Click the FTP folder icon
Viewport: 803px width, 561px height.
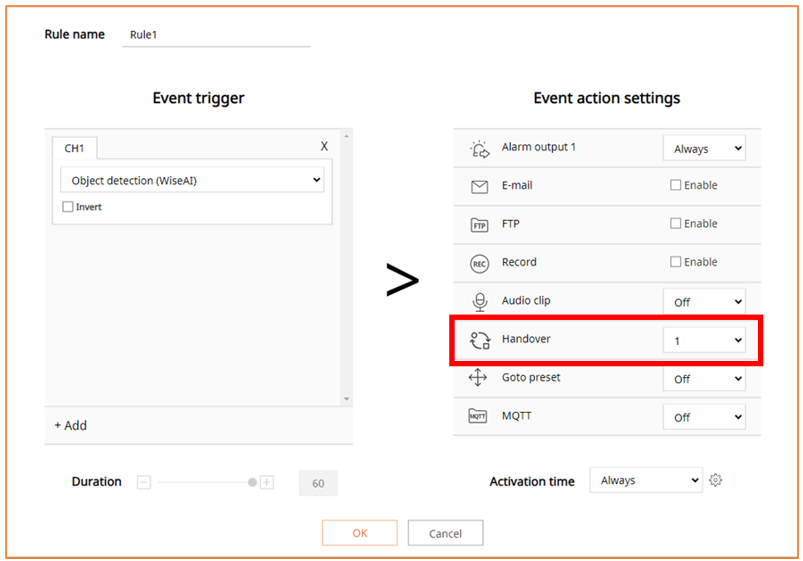pyautogui.click(x=479, y=225)
